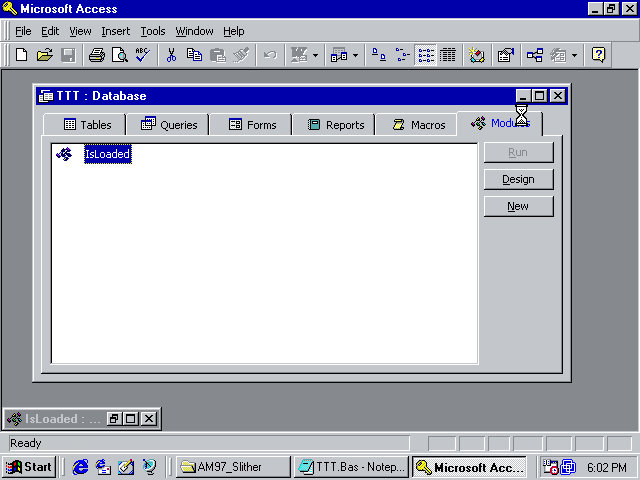This screenshot has width=640, height=480.
Task: Click the Show Desktop quick launch icon
Action: [126, 467]
